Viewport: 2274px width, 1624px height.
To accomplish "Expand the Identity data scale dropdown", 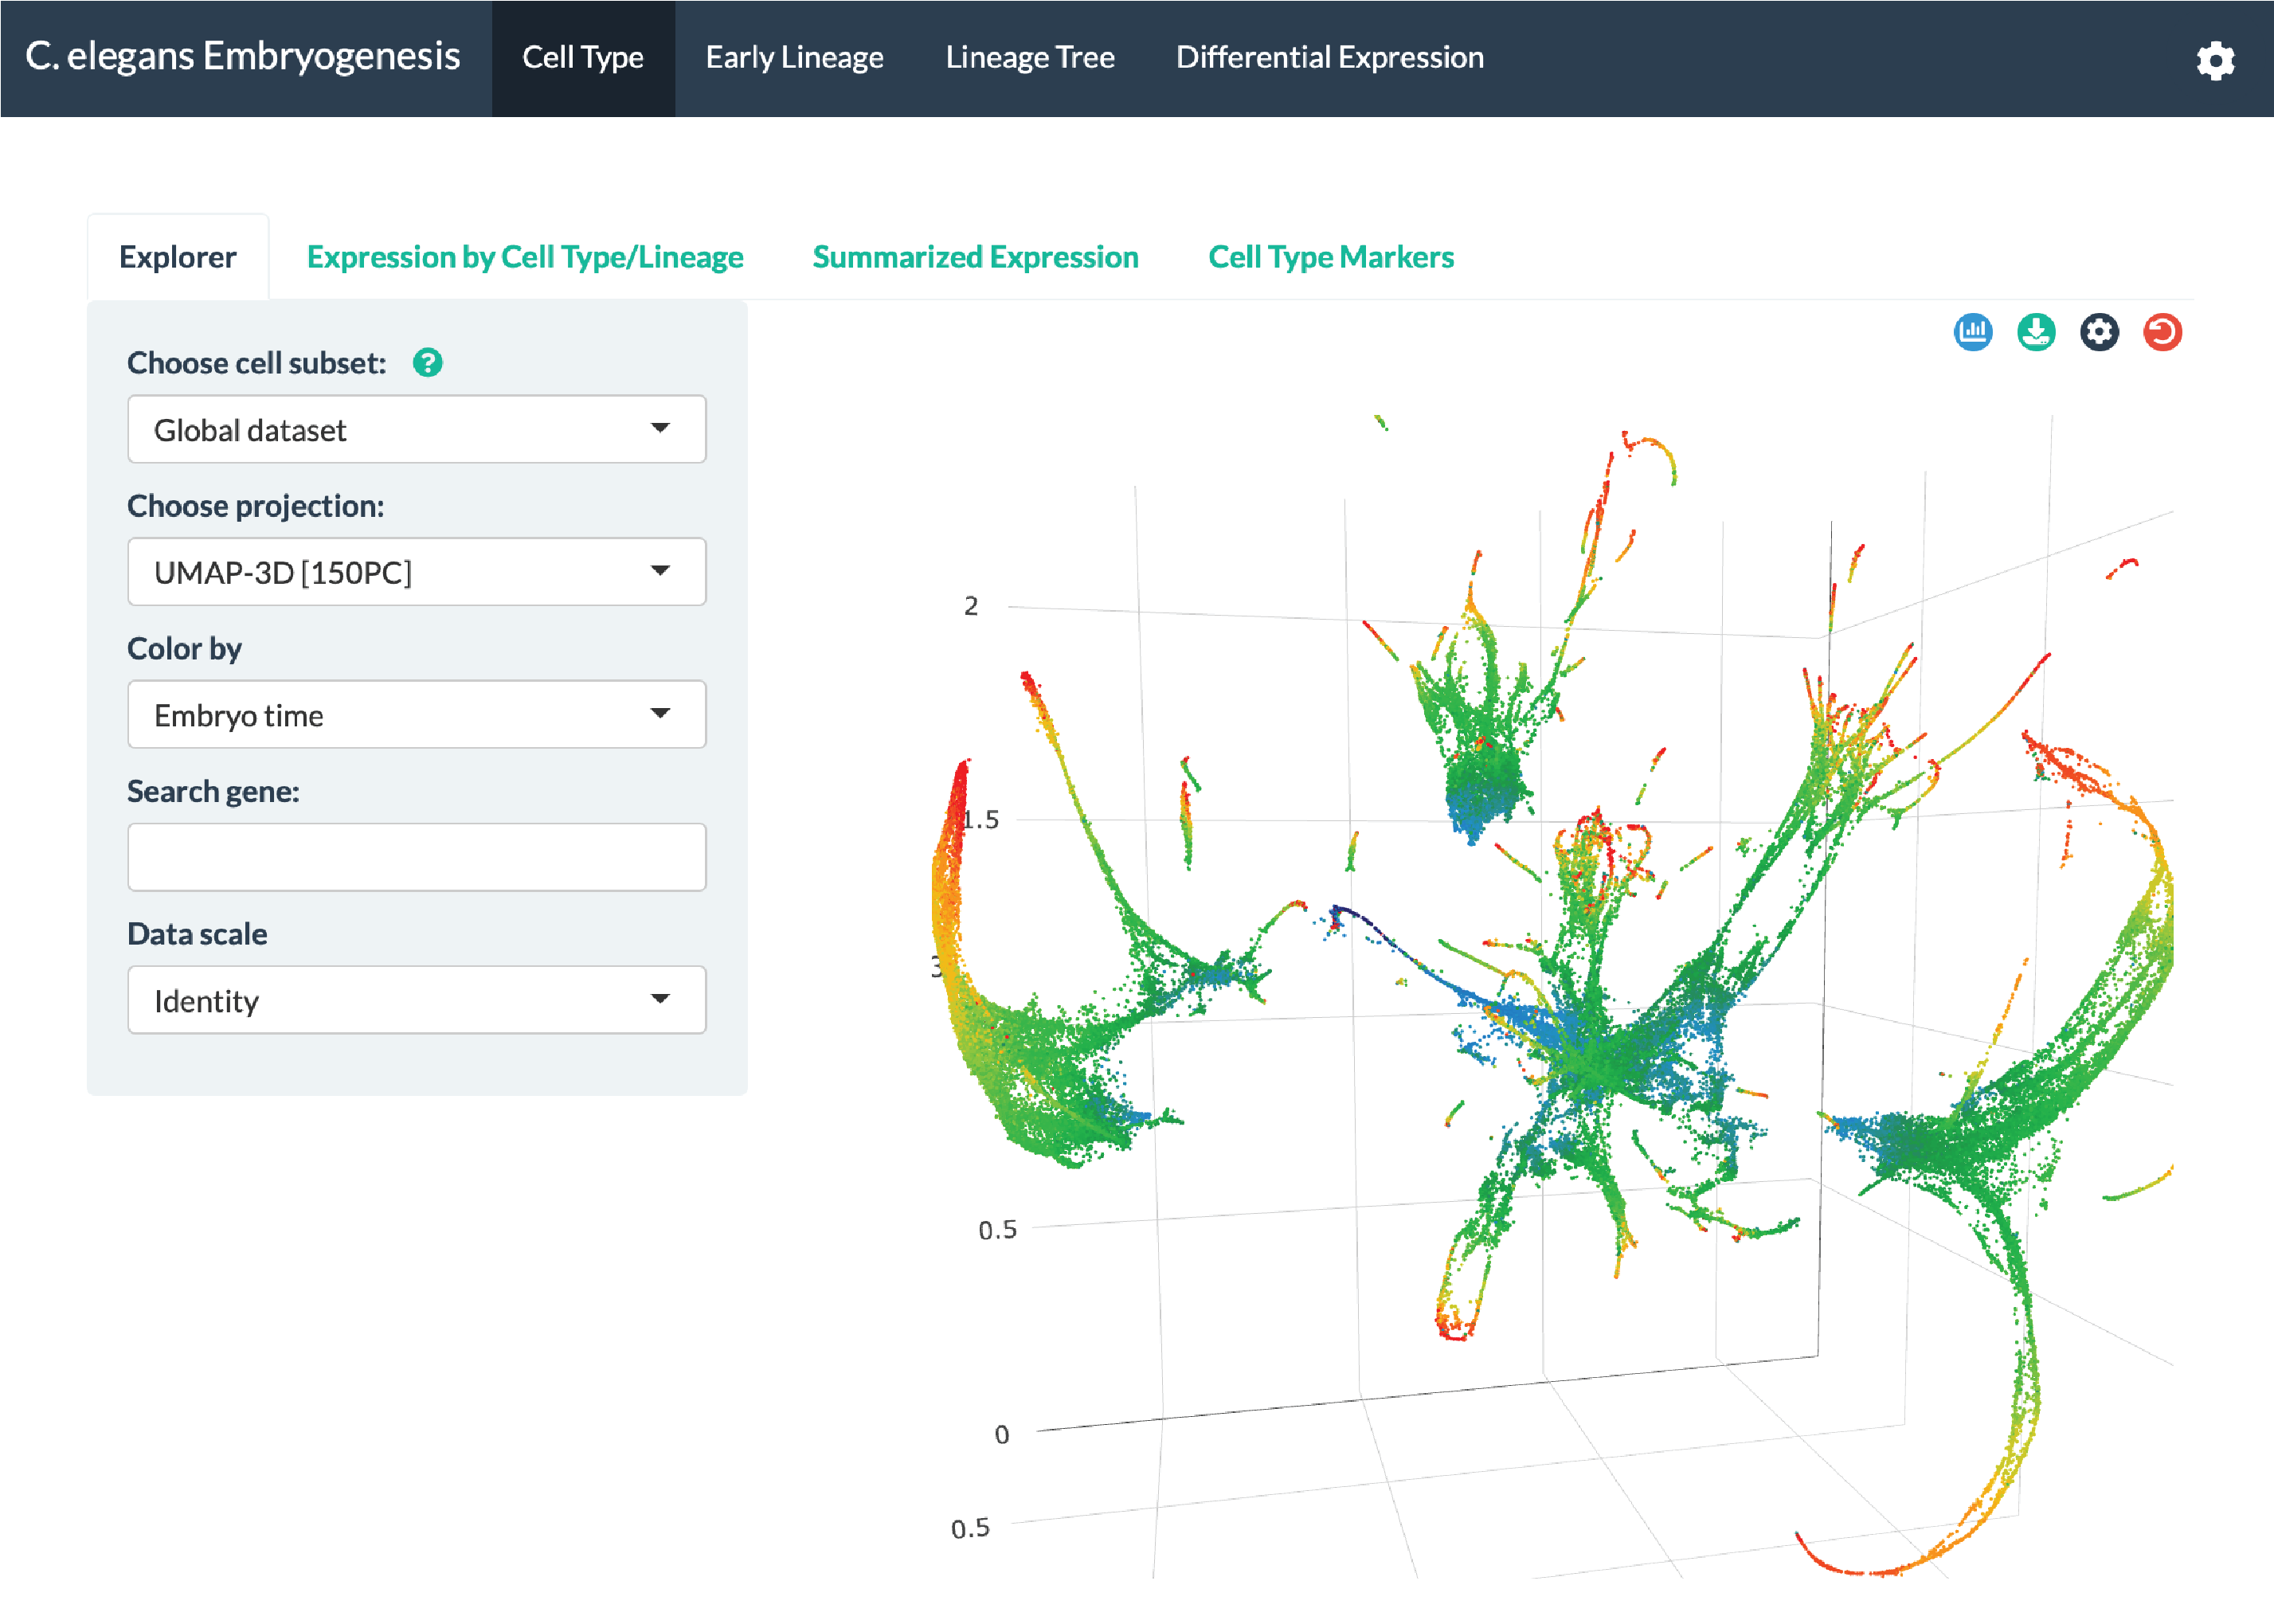I will tap(416, 1000).
